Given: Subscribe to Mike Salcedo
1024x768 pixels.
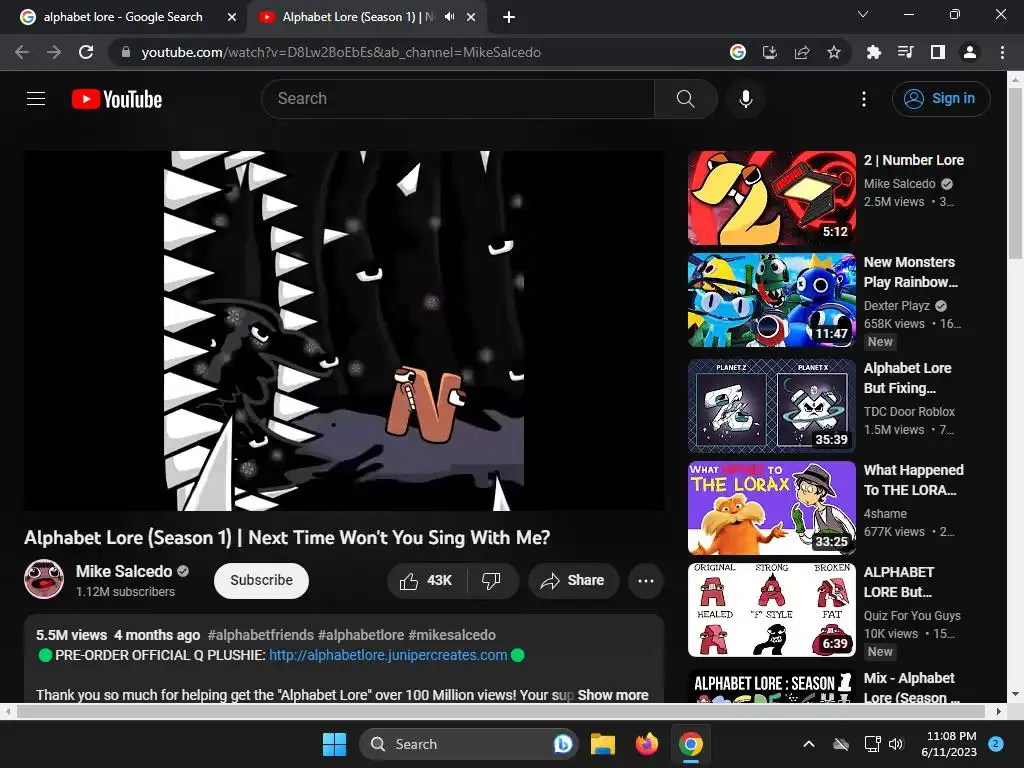Looking at the screenshot, I should click(x=261, y=581).
